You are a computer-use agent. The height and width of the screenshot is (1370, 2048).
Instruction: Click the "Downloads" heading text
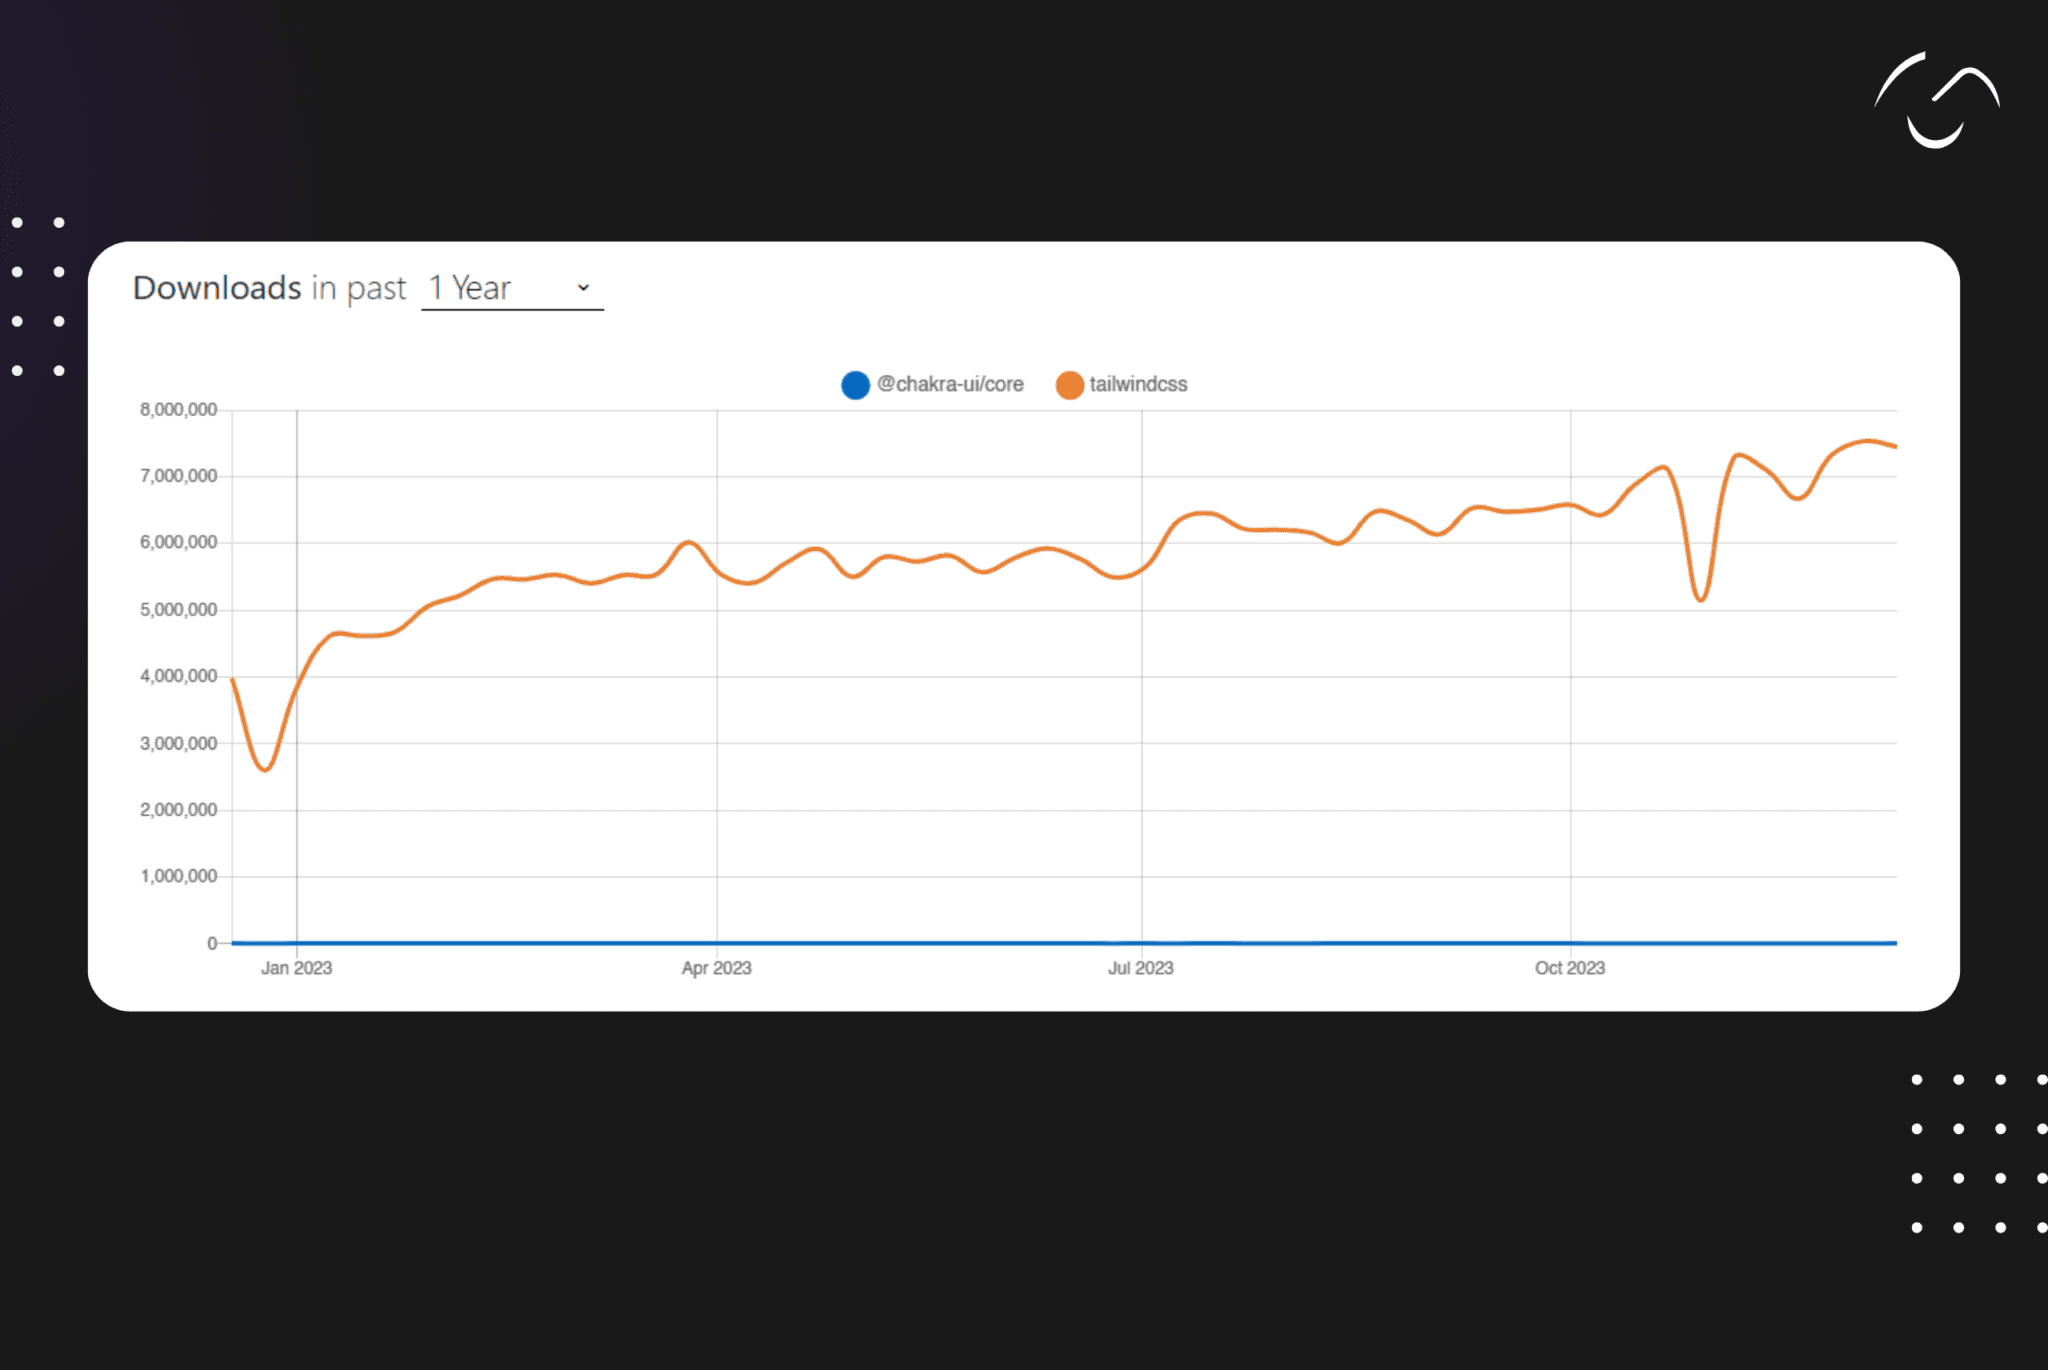217,288
